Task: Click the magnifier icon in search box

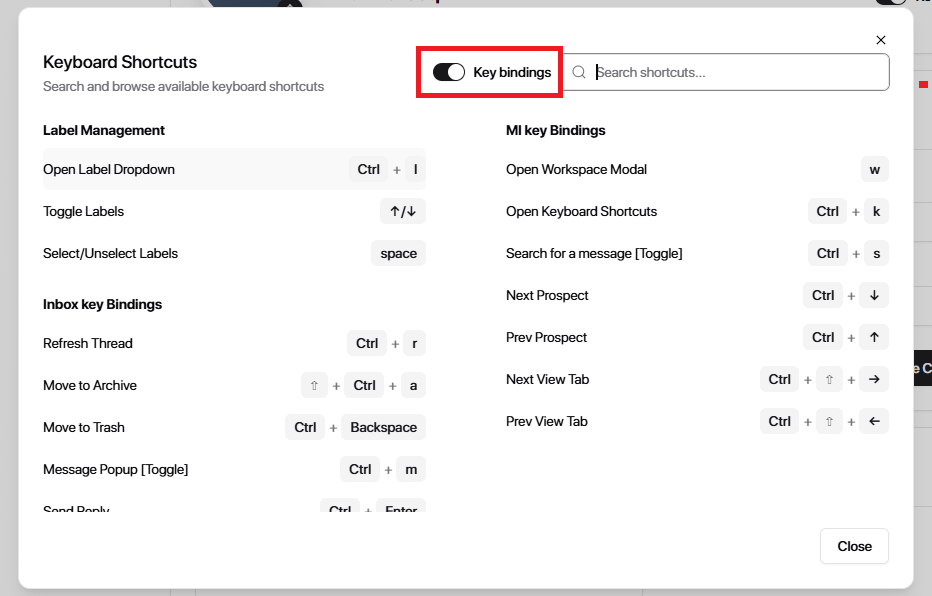Action: click(x=579, y=72)
